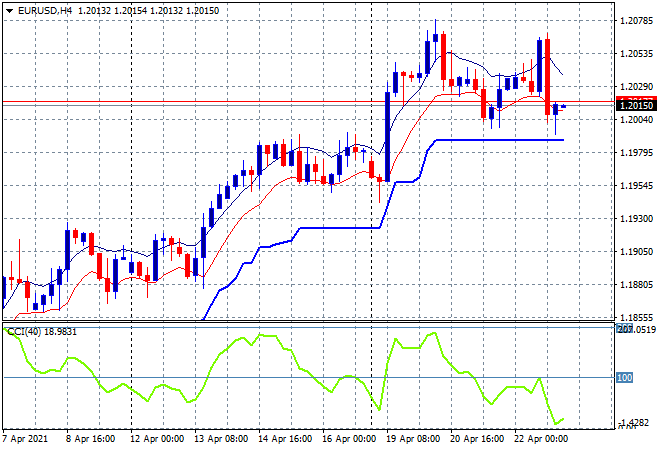Click the 1.20535 price scale label

(637, 53)
